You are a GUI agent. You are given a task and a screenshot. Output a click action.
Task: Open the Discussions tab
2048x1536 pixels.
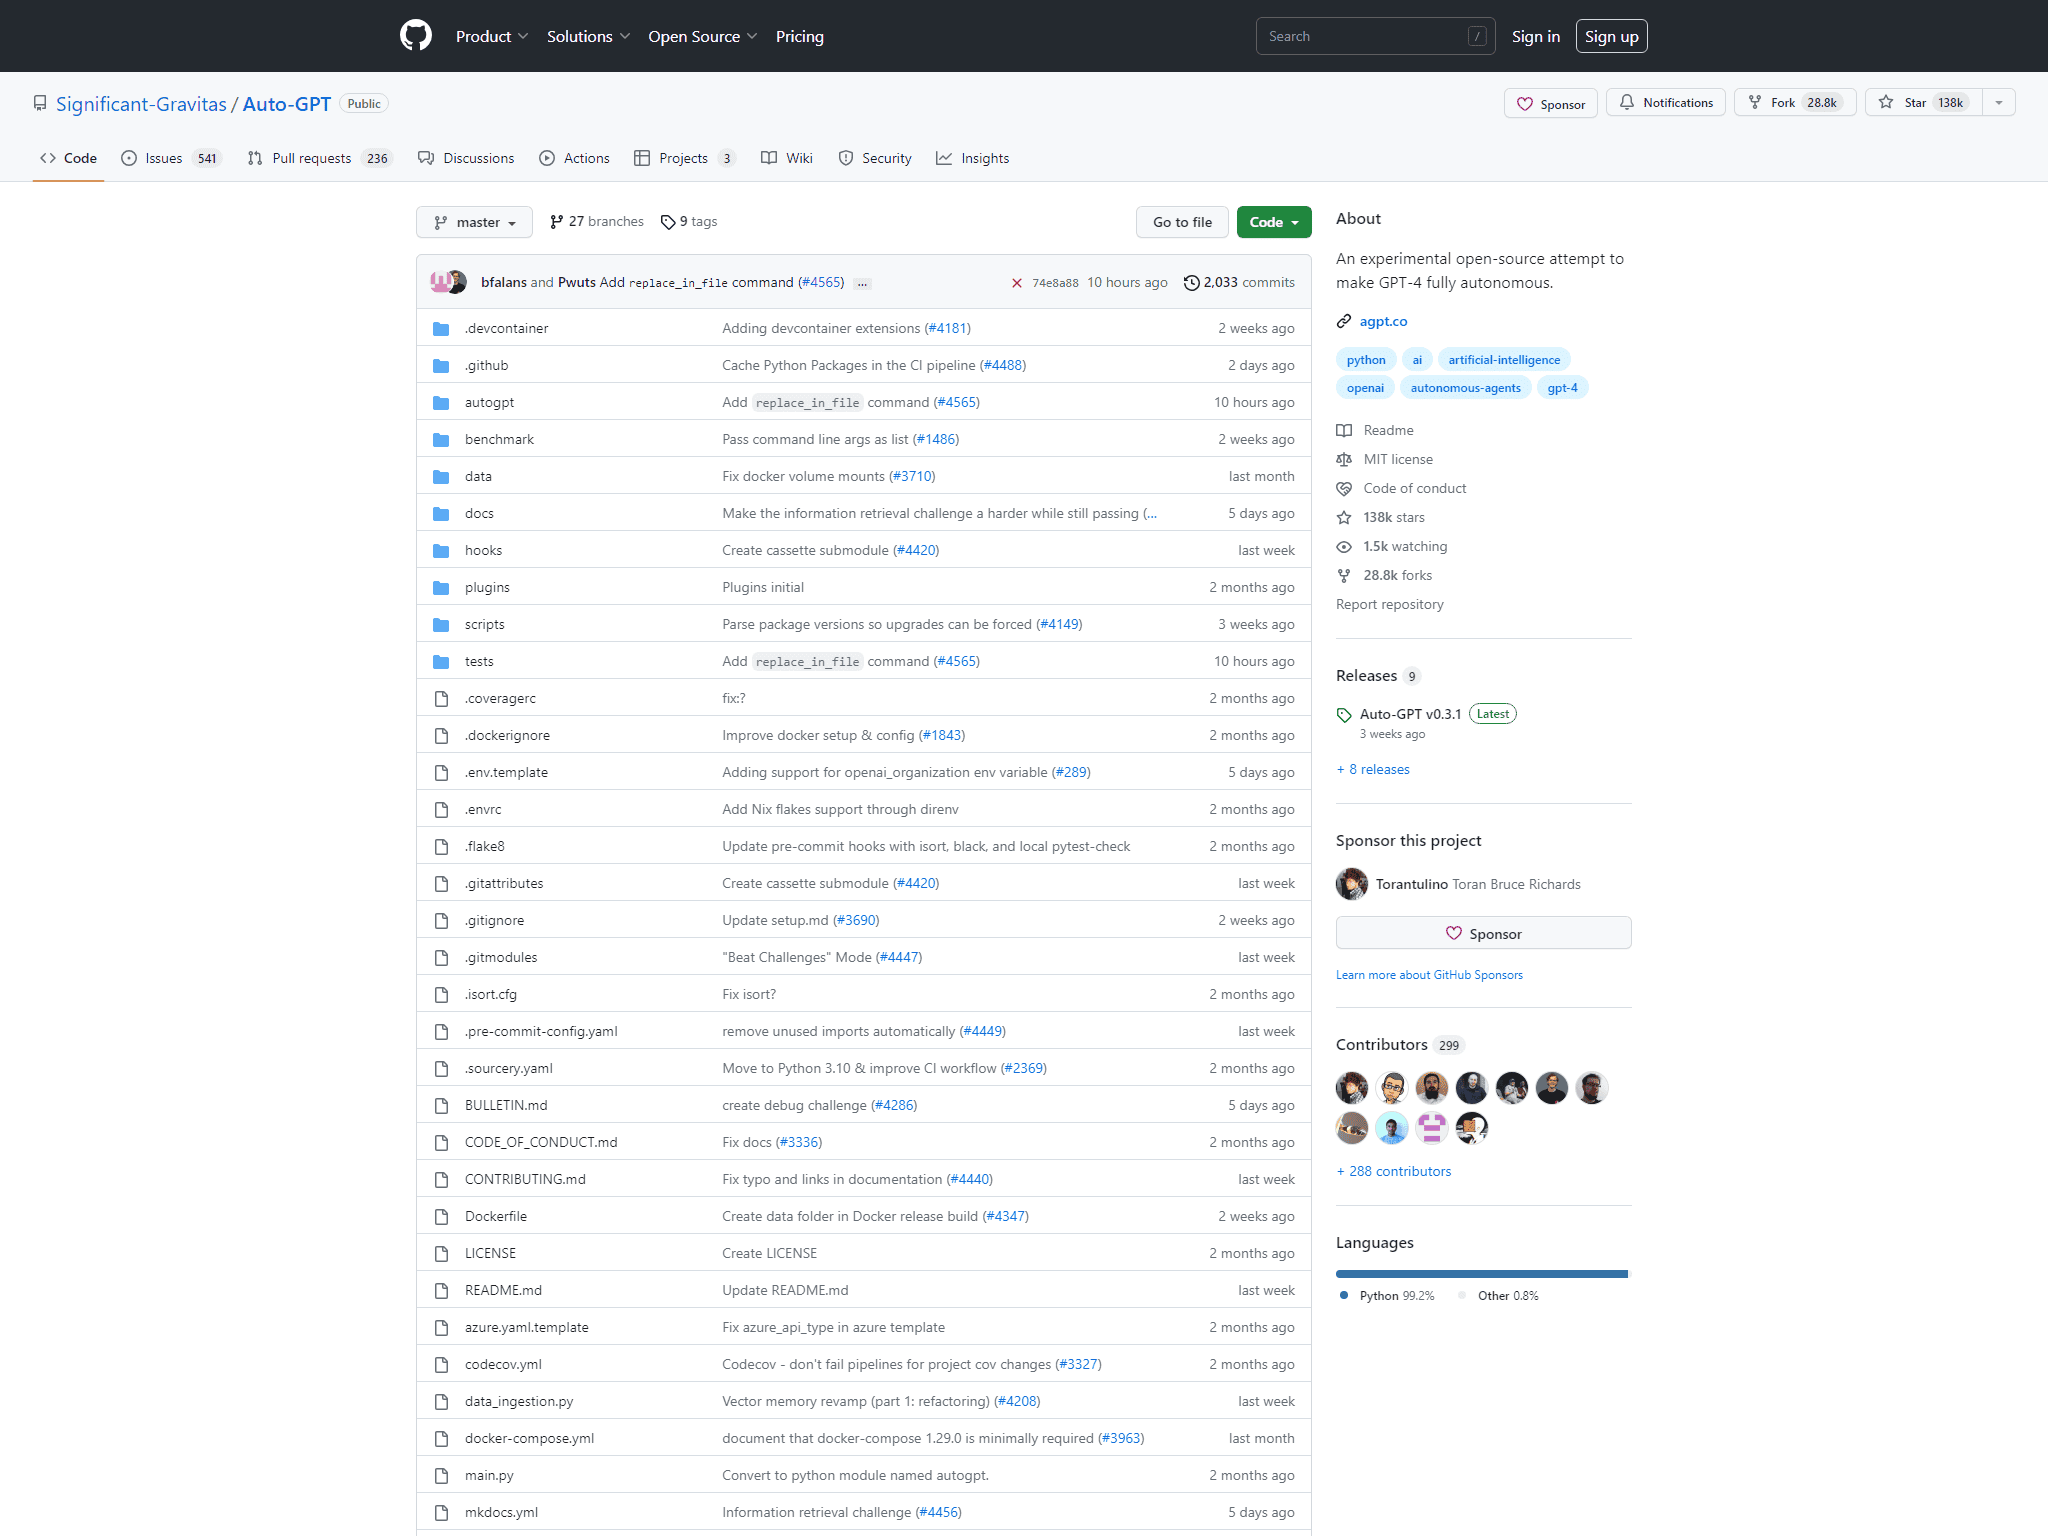[466, 158]
